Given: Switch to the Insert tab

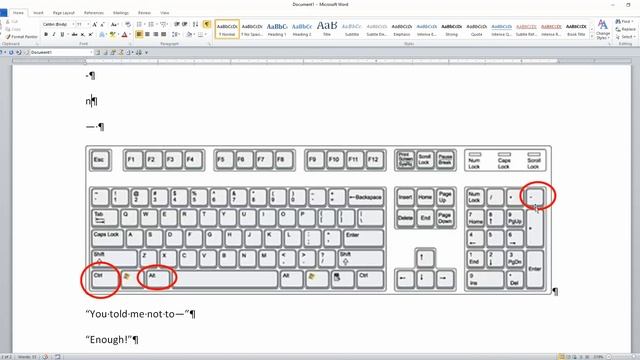Looking at the screenshot, I should click(38, 13).
